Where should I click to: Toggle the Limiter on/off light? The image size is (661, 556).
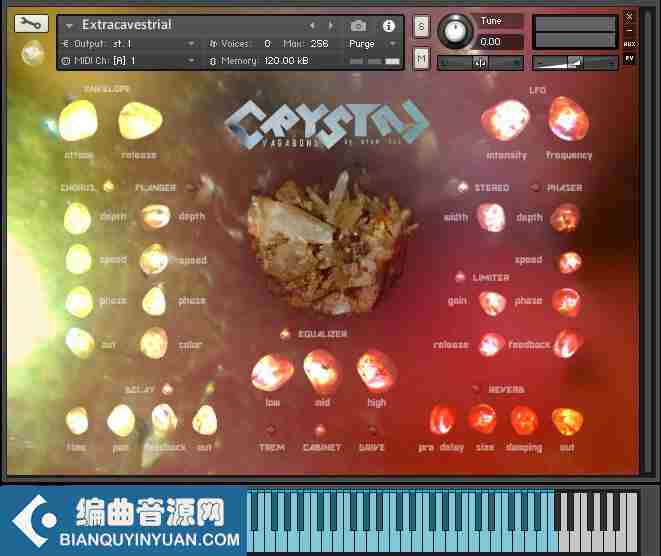click(x=460, y=277)
